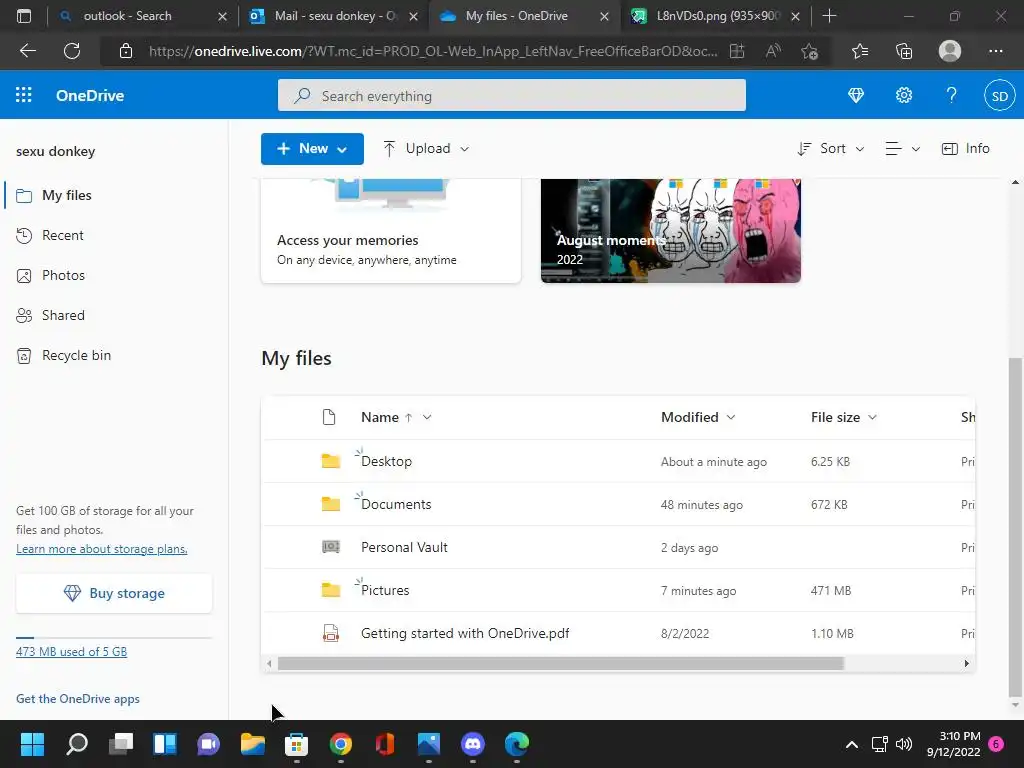
Task: Switch to the L8nVDs0.png tab
Action: [717, 16]
